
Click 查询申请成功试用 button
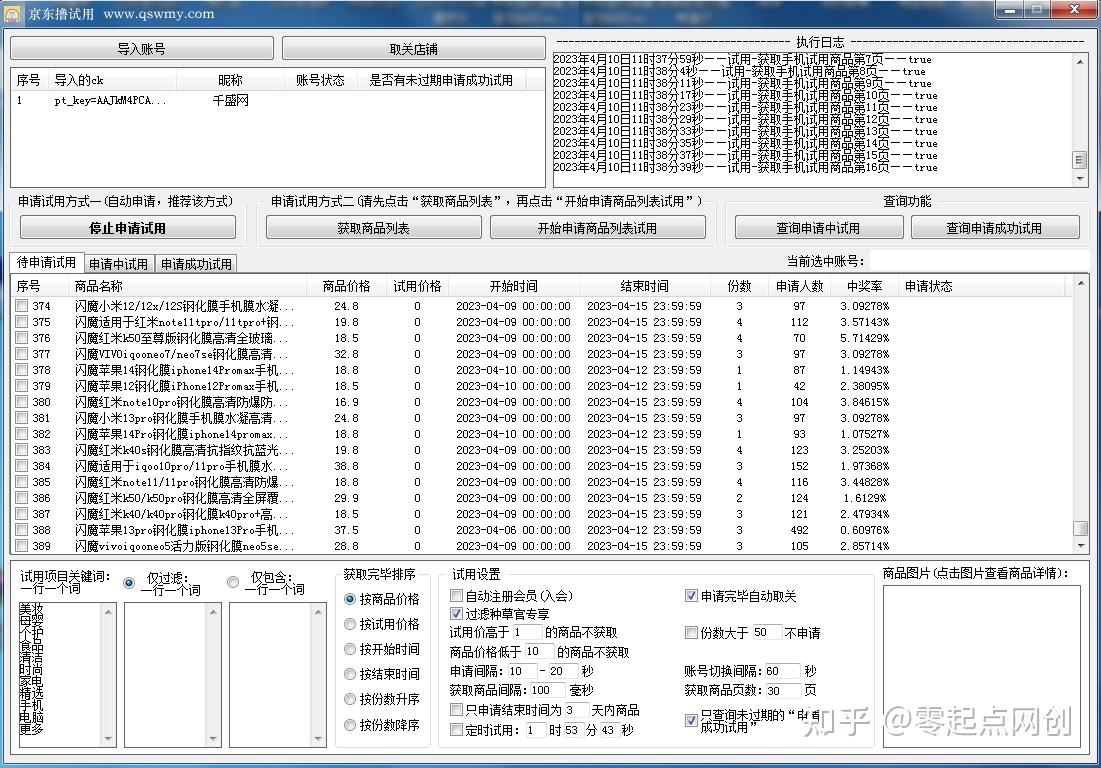point(995,228)
